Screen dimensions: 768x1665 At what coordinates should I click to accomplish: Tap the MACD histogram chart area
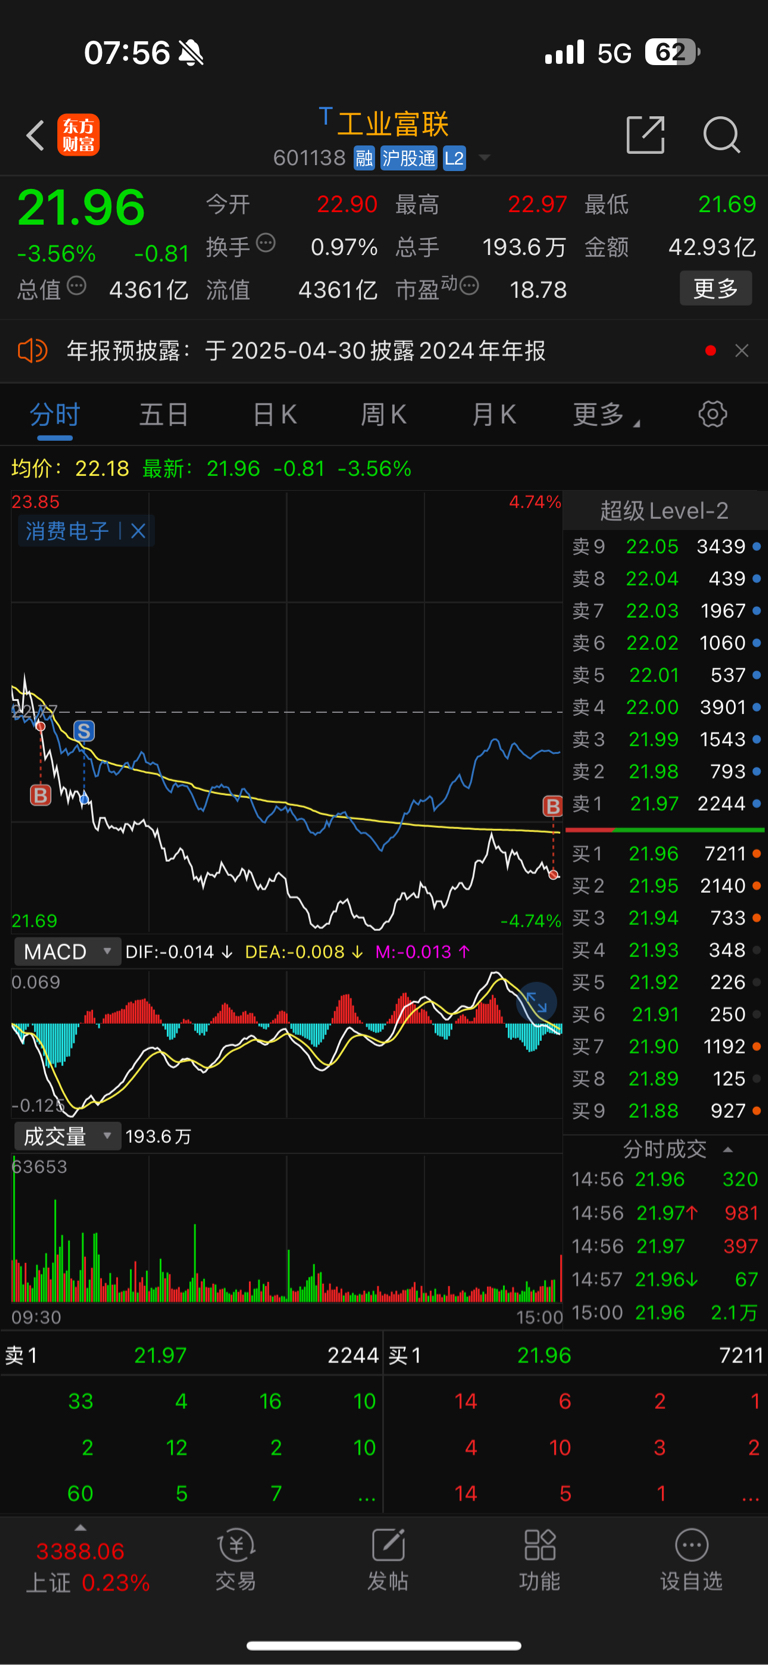[286, 1041]
